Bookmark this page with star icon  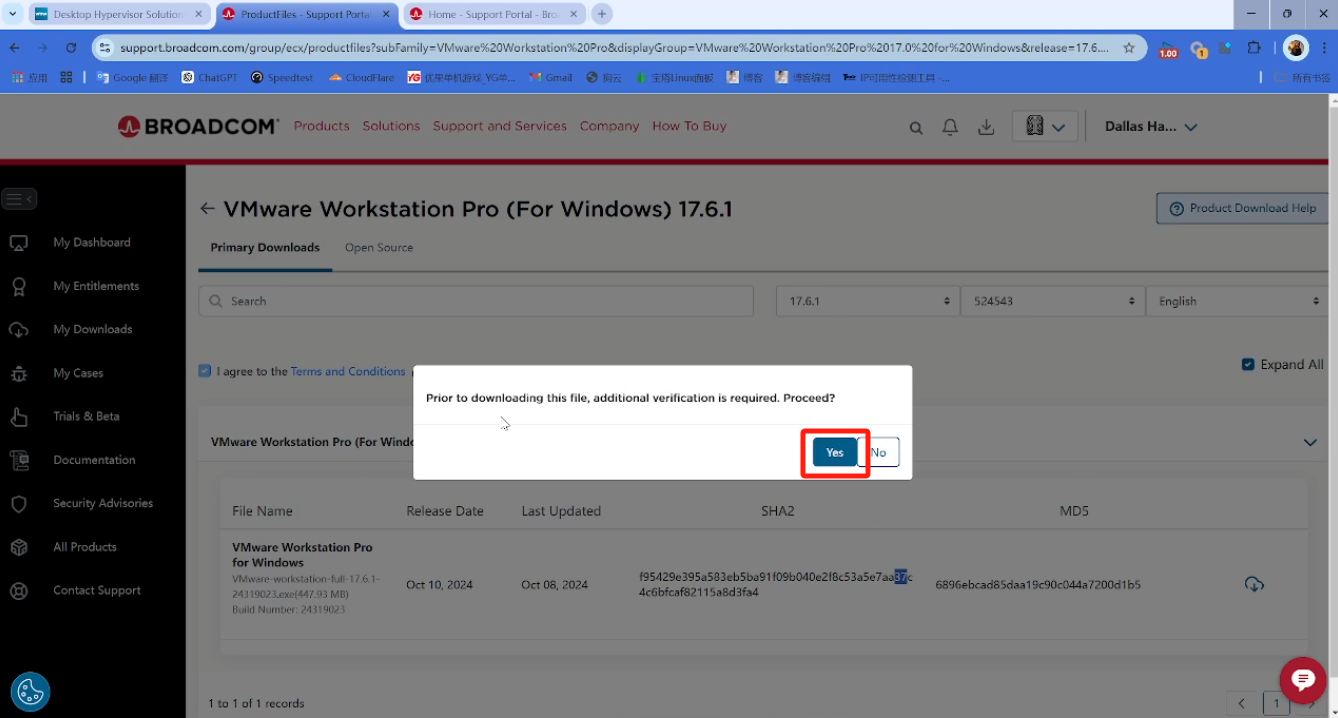click(1129, 47)
